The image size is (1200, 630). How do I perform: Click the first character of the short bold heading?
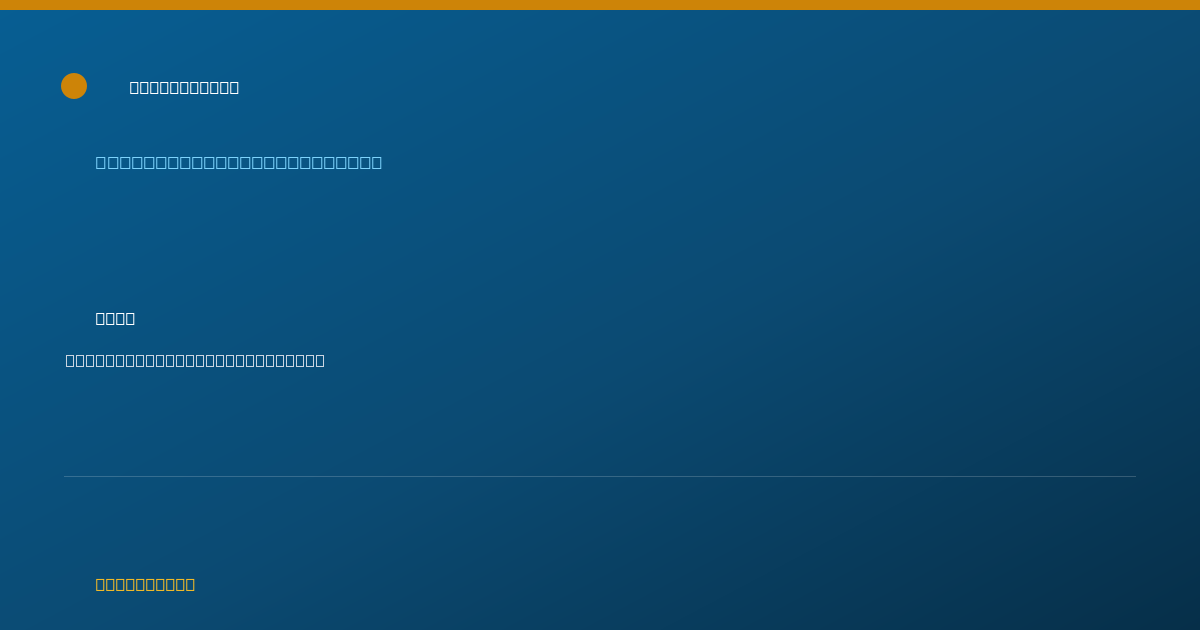coord(101,318)
